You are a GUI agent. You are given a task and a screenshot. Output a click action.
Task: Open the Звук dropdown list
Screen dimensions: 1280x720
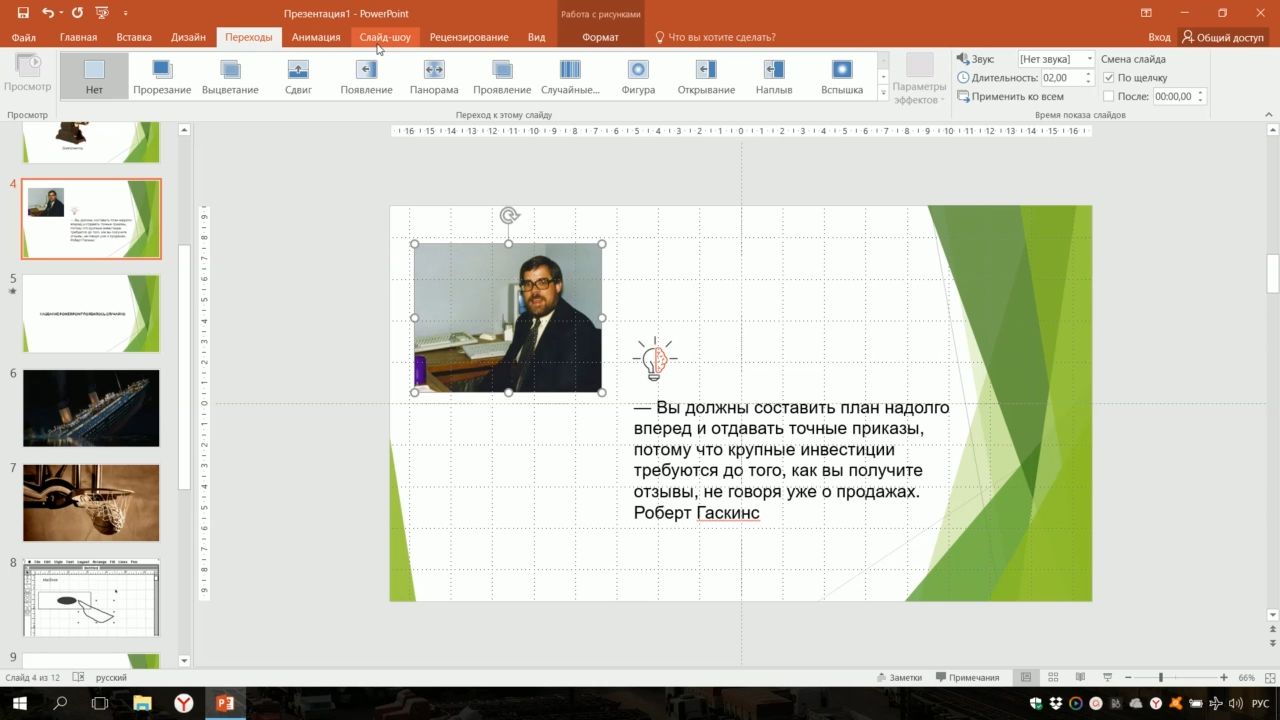coord(1089,59)
